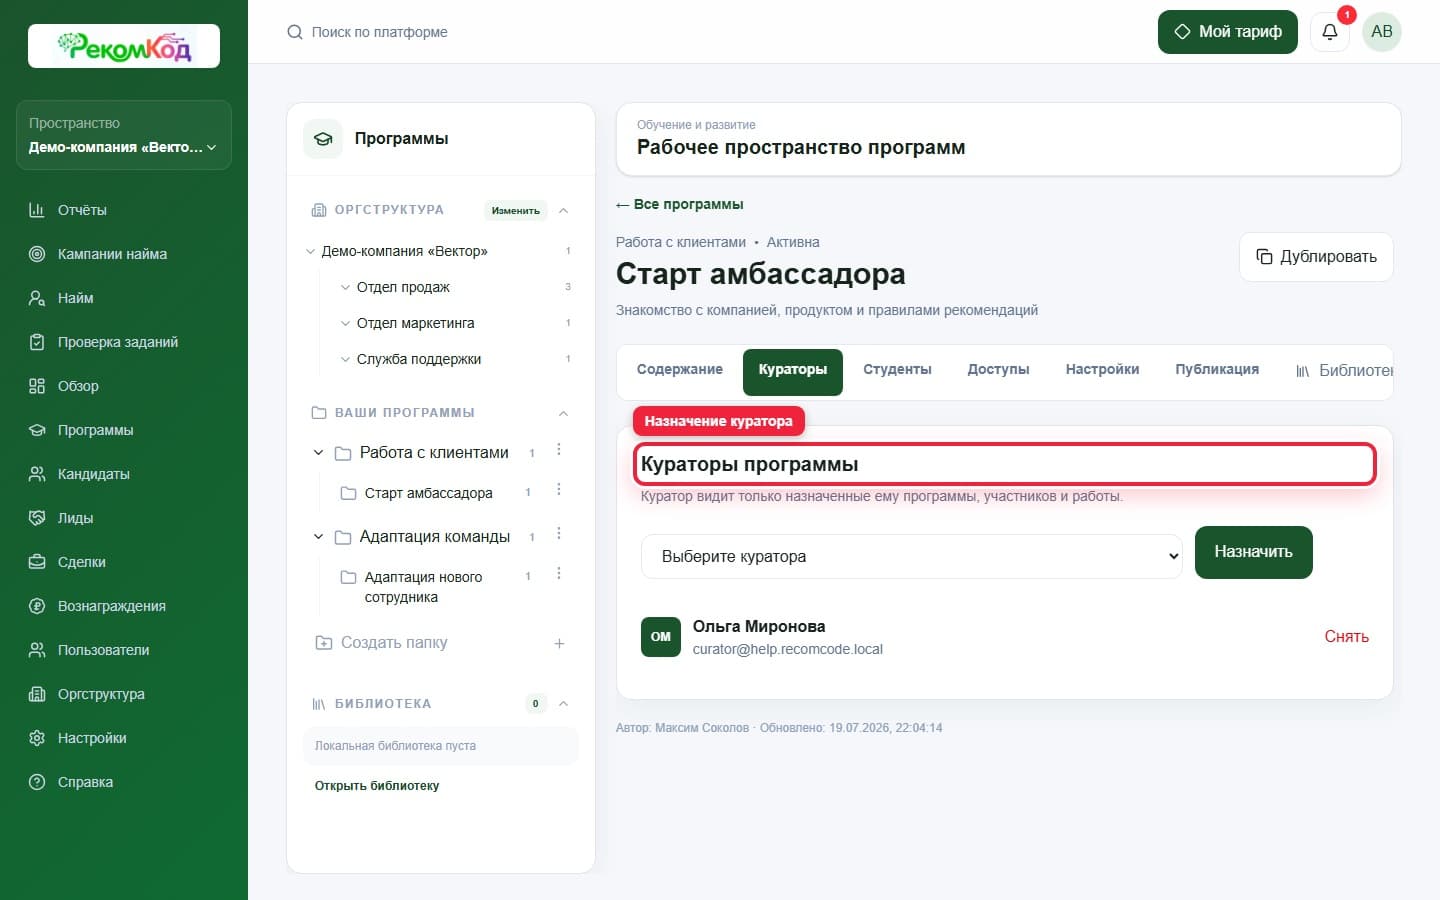Image resolution: width=1440 pixels, height=900 pixels.
Task: Collapse the Библиотека section chevron
Action: 563,704
